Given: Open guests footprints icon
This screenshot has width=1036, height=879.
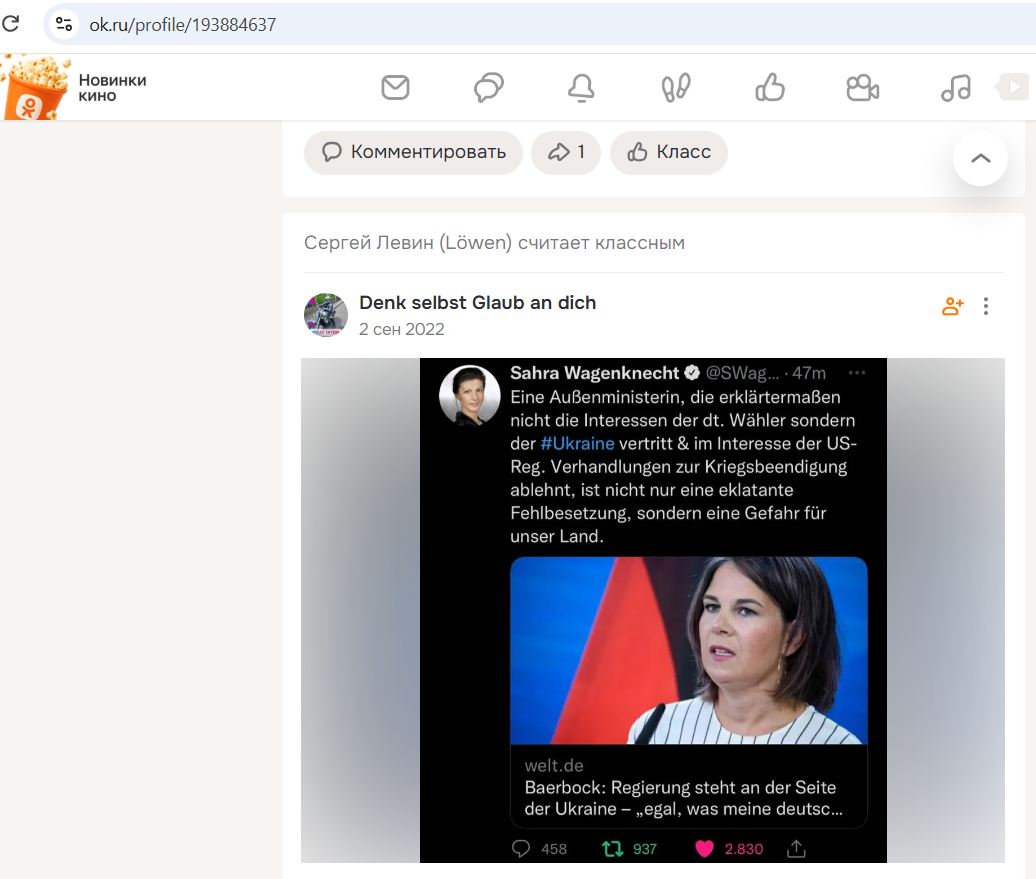Looking at the screenshot, I should click(x=676, y=87).
